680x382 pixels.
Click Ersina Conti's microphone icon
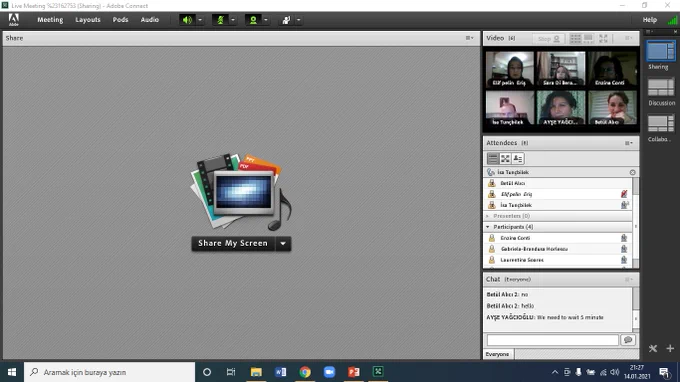pos(624,238)
